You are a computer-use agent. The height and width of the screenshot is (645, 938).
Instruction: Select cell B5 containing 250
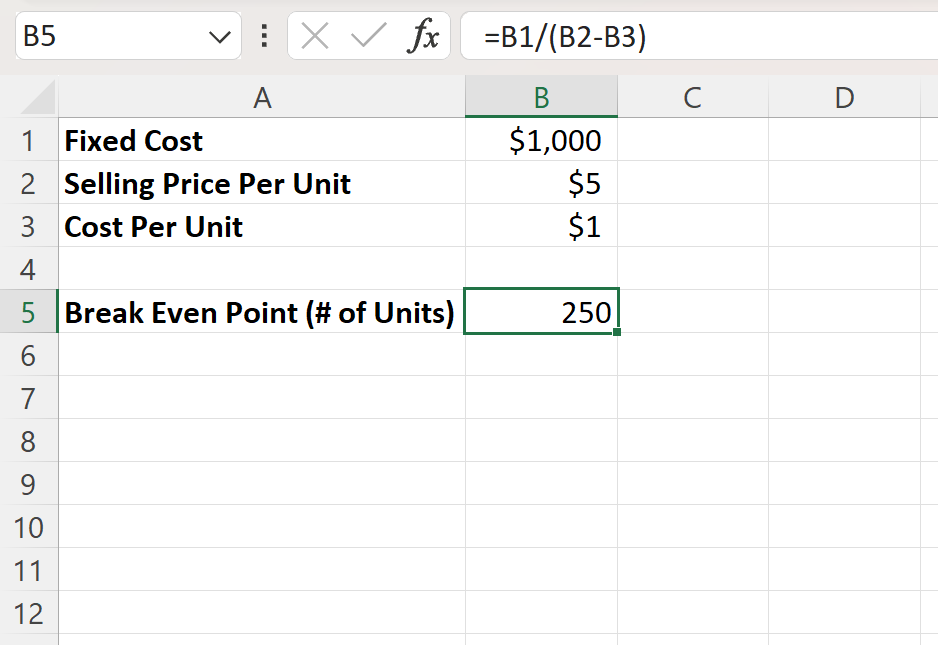(x=541, y=312)
